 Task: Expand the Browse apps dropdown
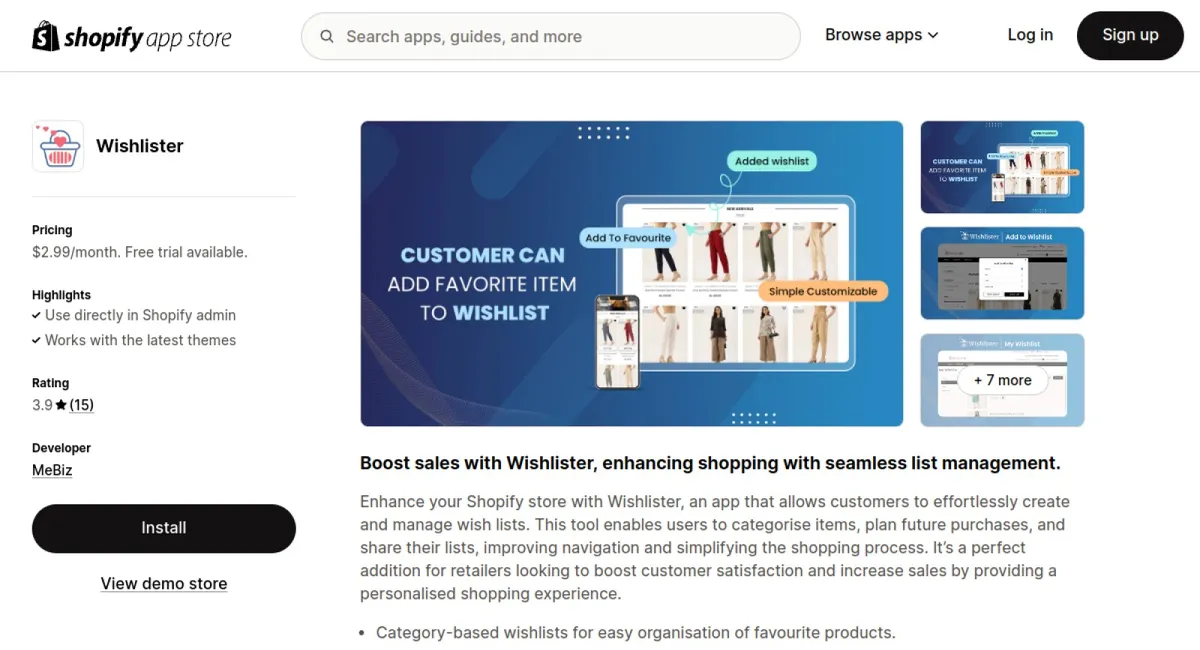pos(881,35)
